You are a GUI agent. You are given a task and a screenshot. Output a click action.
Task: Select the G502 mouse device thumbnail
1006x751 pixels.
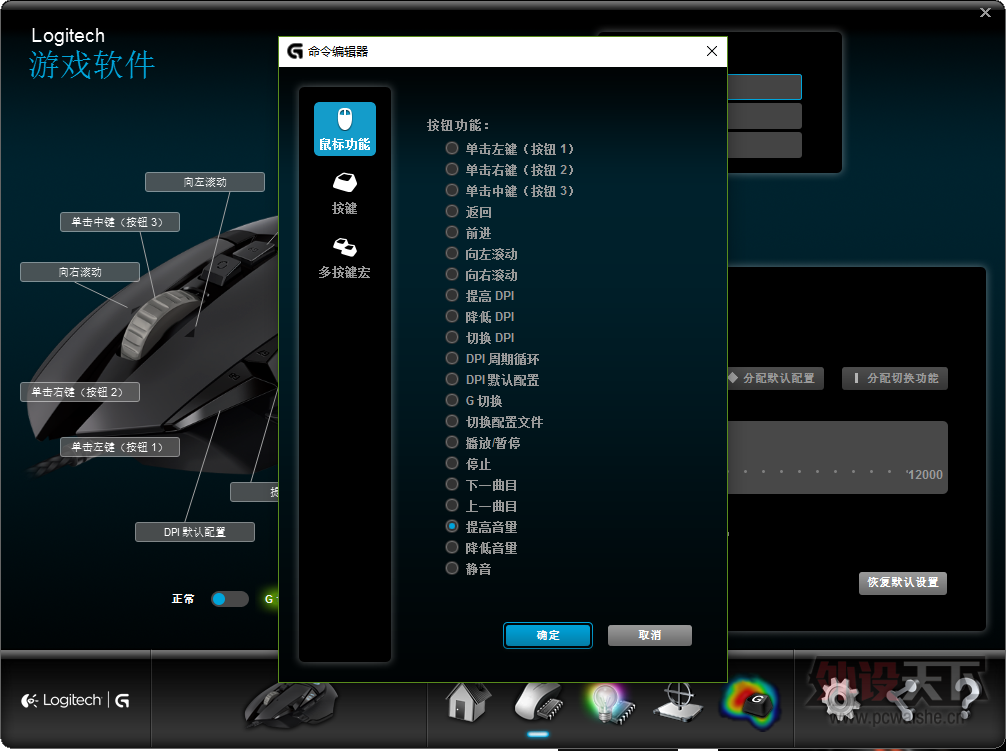(290, 704)
